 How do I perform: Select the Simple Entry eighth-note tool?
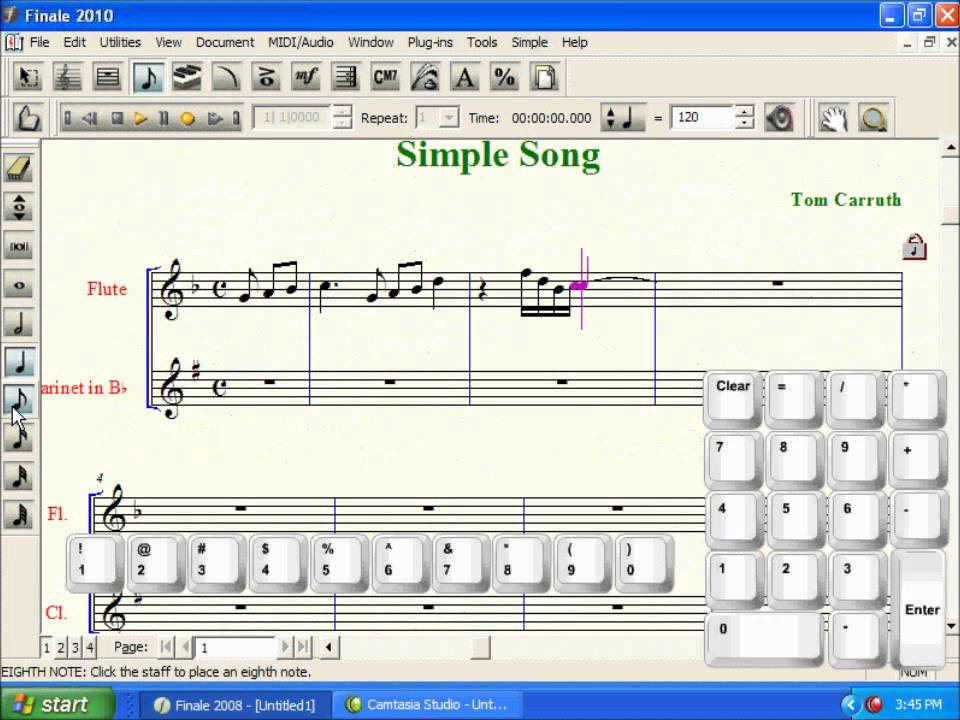pos(148,78)
